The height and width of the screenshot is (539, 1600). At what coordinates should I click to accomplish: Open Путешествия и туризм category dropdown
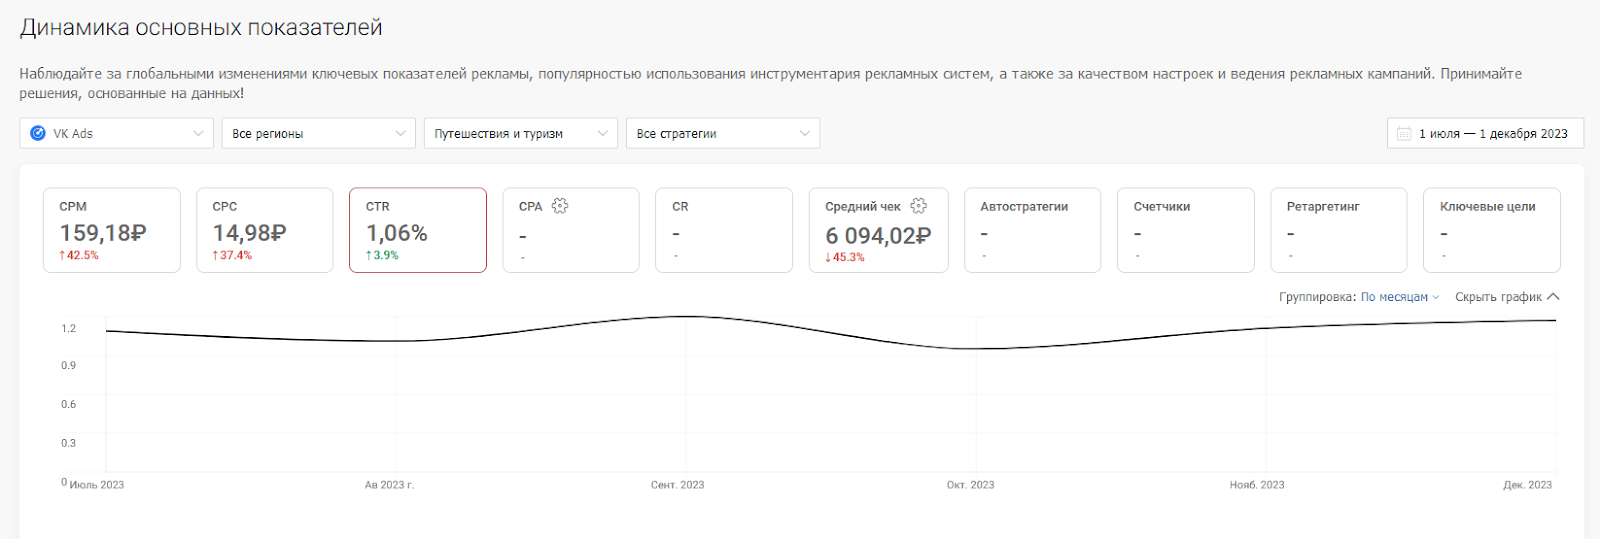[521, 133]
